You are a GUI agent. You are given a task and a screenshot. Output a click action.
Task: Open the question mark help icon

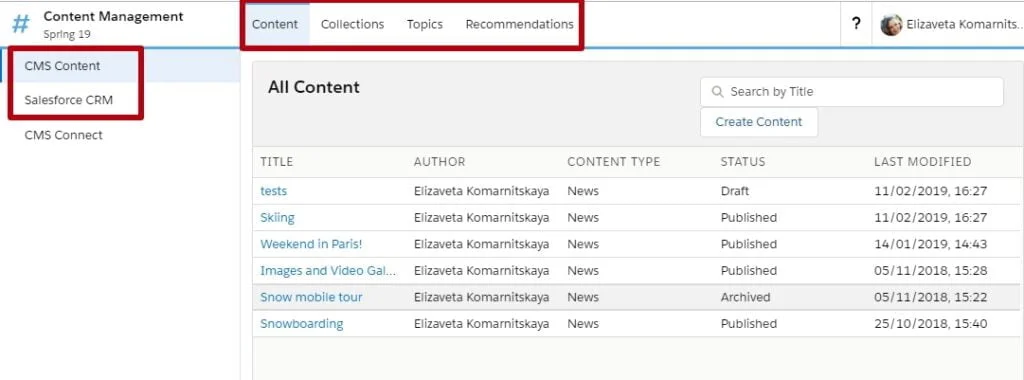856,24
